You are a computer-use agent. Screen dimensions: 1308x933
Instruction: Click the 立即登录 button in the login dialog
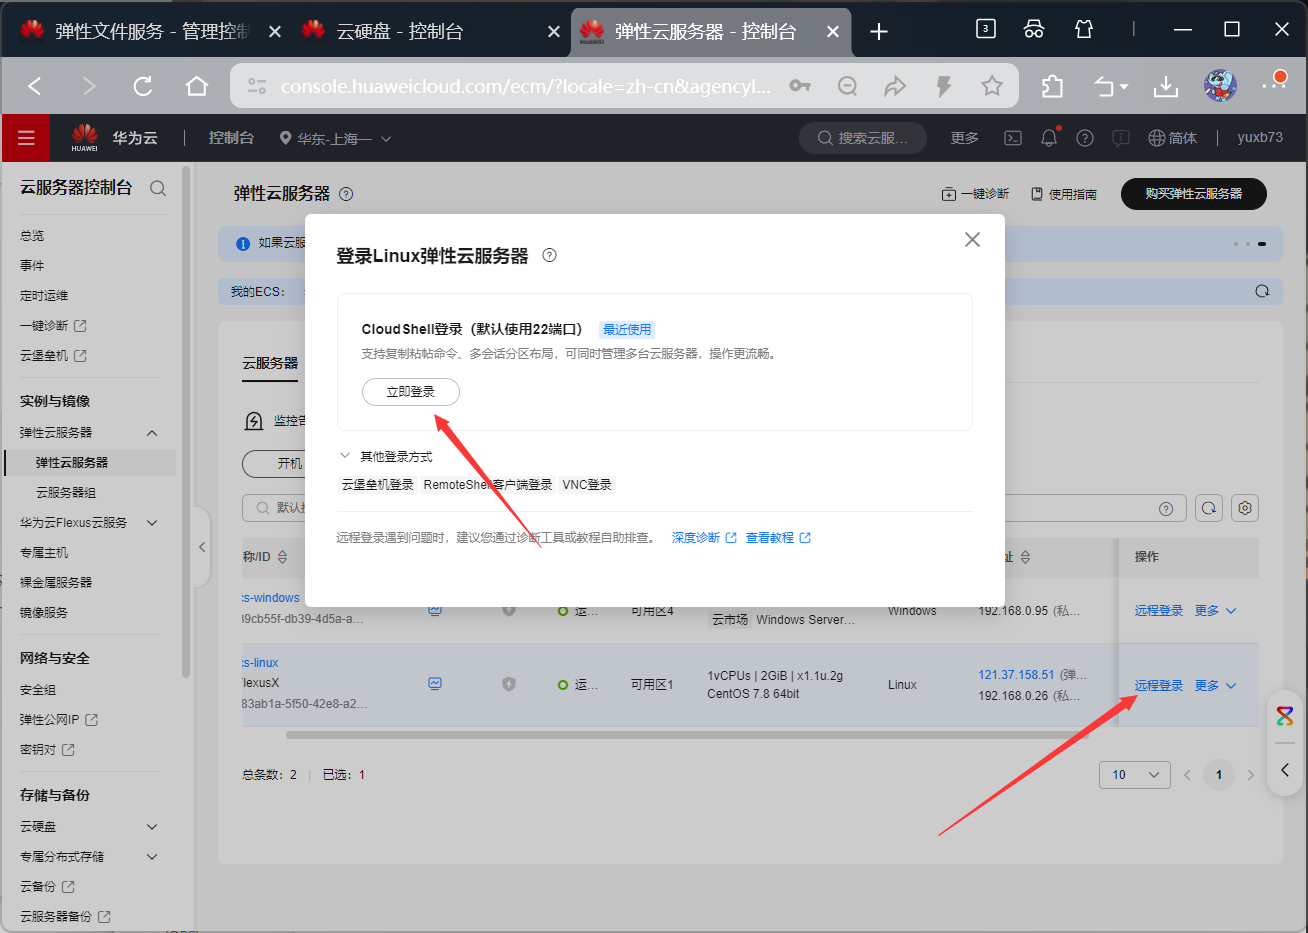pyautogui.click(x=410, y=392)
